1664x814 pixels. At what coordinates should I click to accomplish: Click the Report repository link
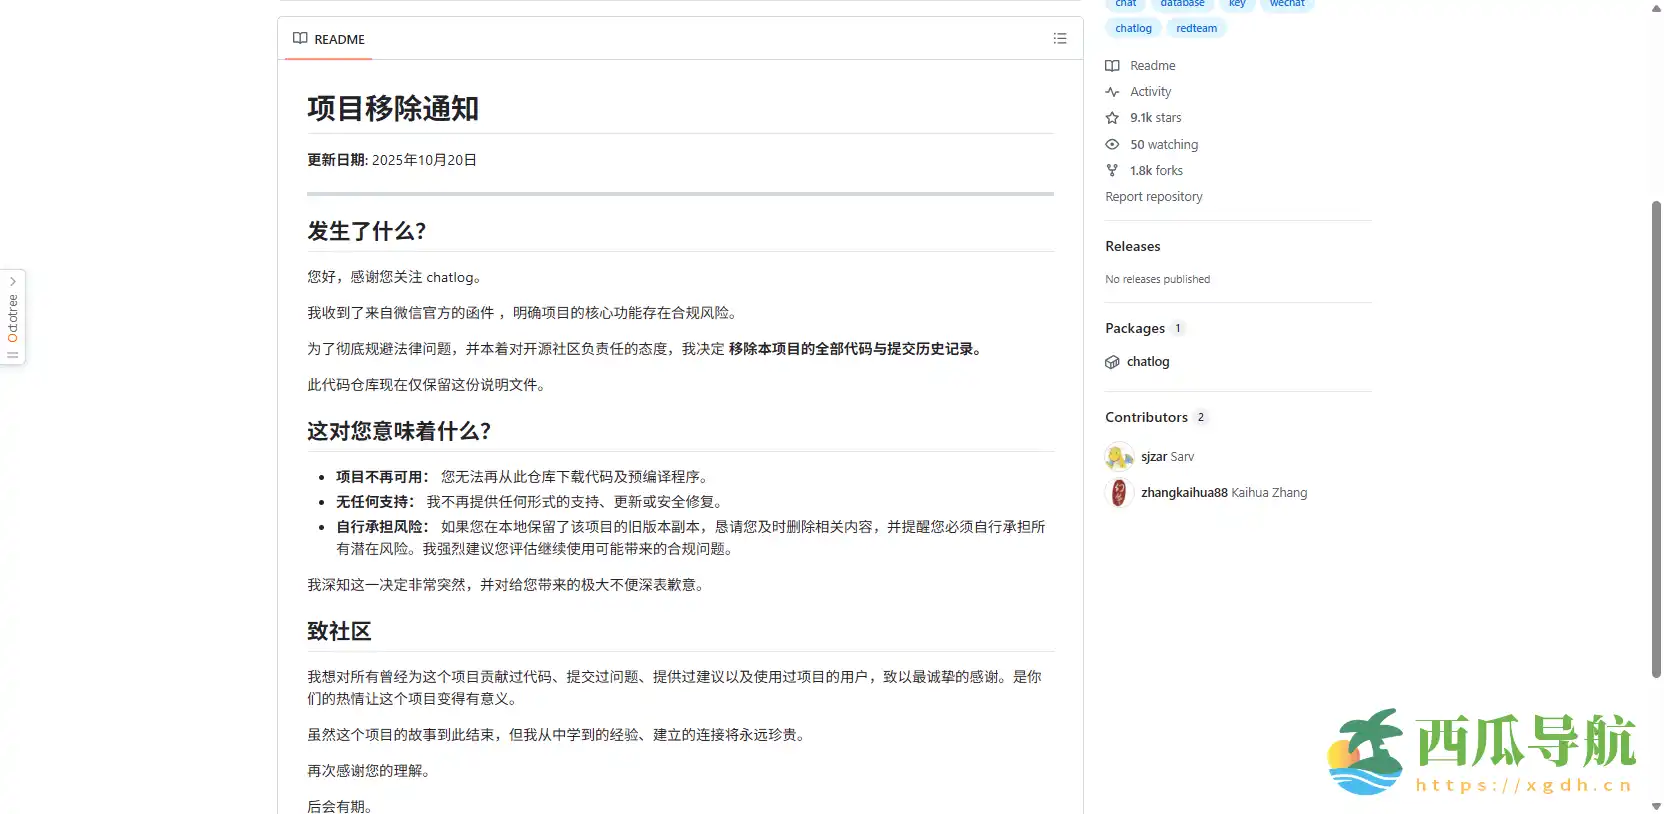(x=1153, y=197)
